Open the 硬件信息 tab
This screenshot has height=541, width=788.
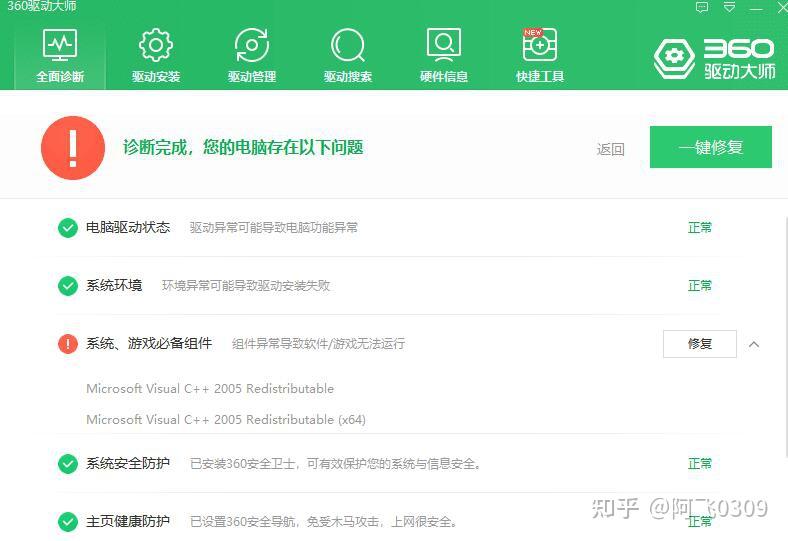coord(444,55)
